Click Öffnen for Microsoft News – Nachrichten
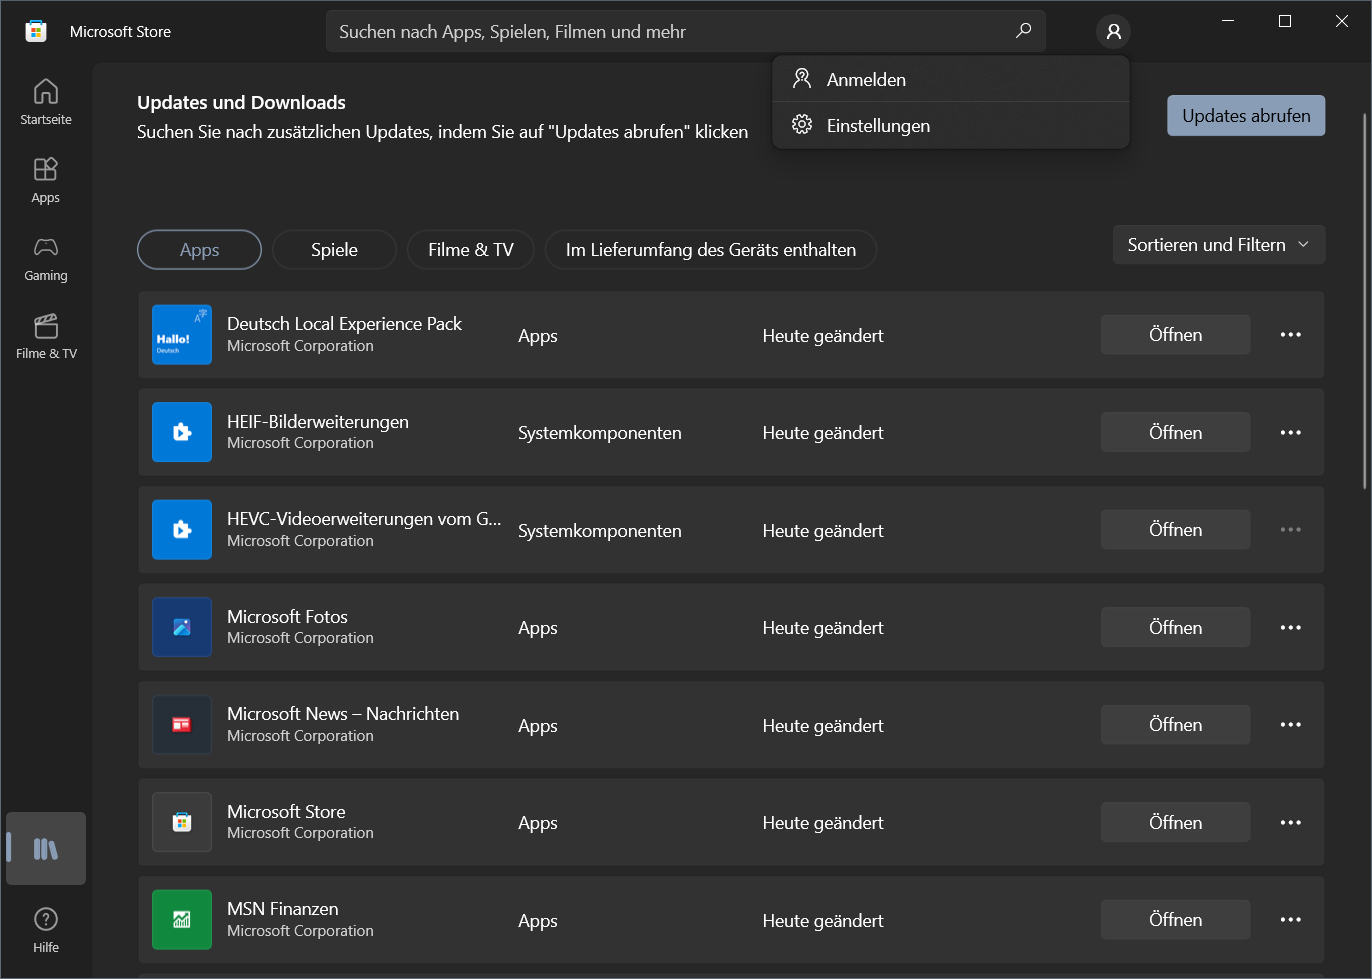 tap(1175, 725)
